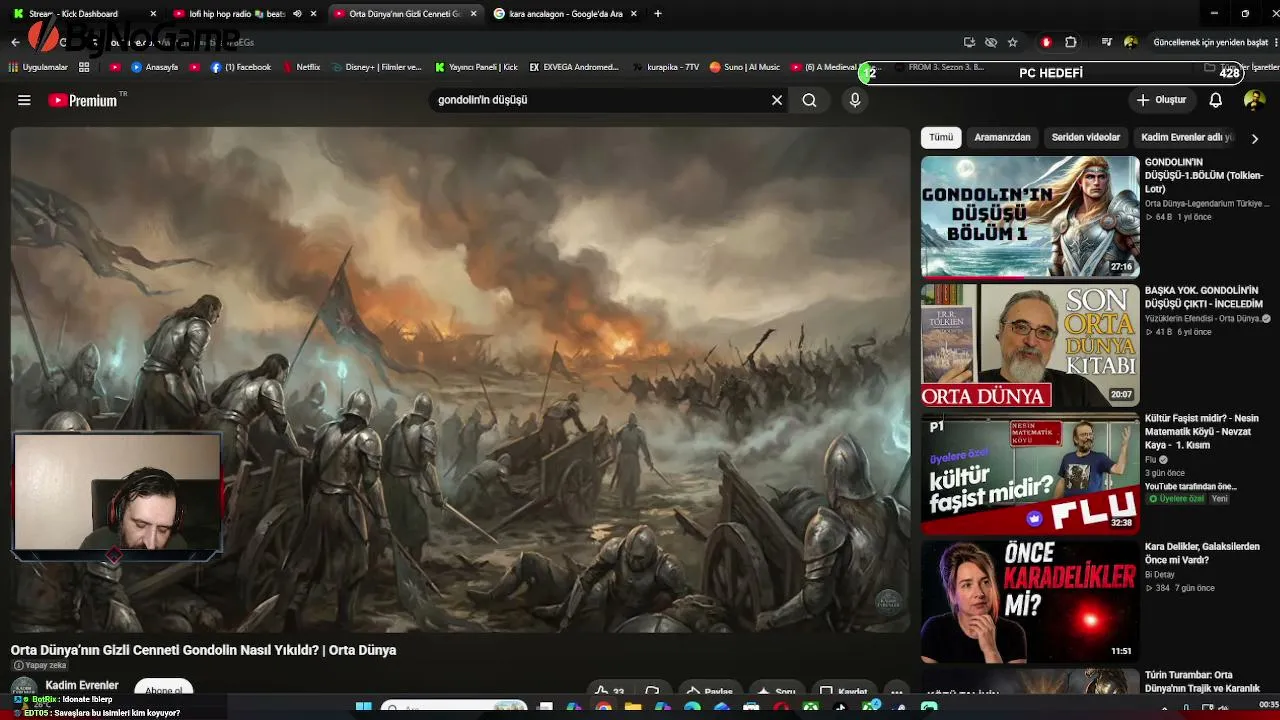Select the Aramanızdan filter chip
The image size is (1280, 720).
[x=1002, y=137]
